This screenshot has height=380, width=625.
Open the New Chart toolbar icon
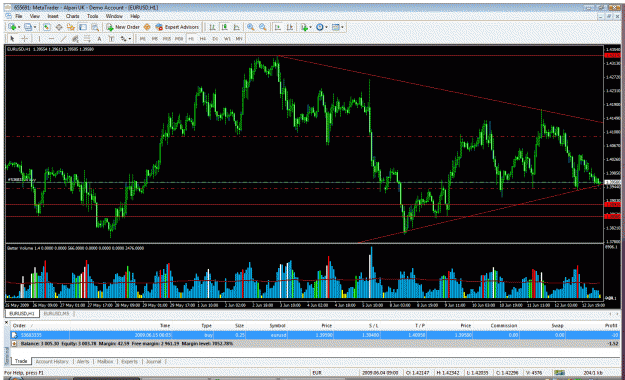pyautogui.click(x=12, y=27)
